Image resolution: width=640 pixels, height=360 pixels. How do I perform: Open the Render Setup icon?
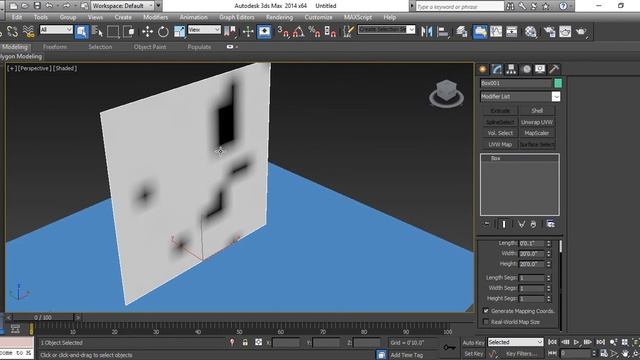click(549, 32)
